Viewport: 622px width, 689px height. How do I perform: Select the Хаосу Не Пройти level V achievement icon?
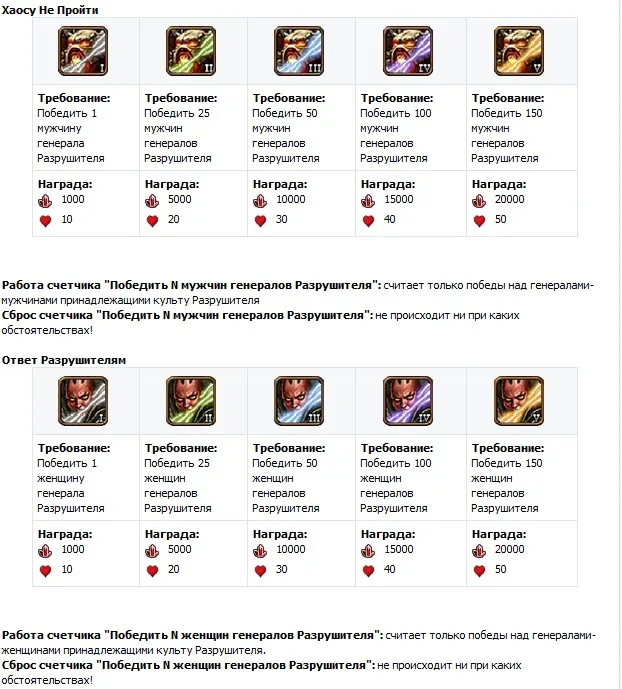(x=518, y=51)
